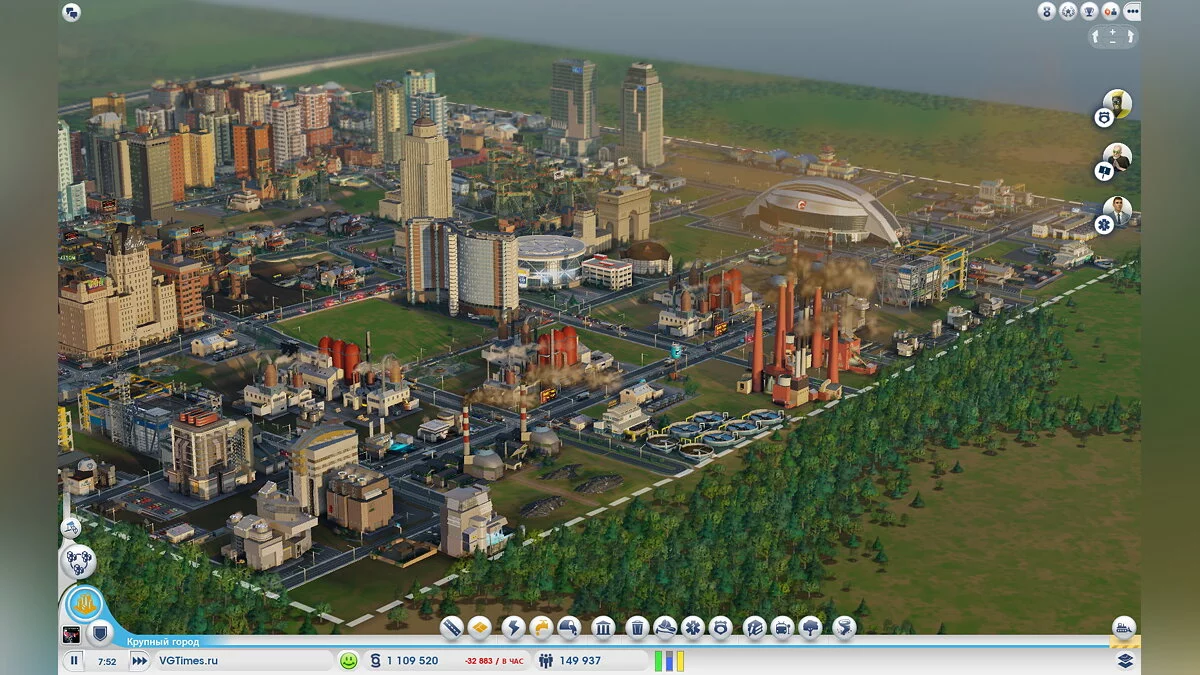Open the friends map-pin icon
This screenshot has height=675, width=1200.
[x=1110, y=11]
